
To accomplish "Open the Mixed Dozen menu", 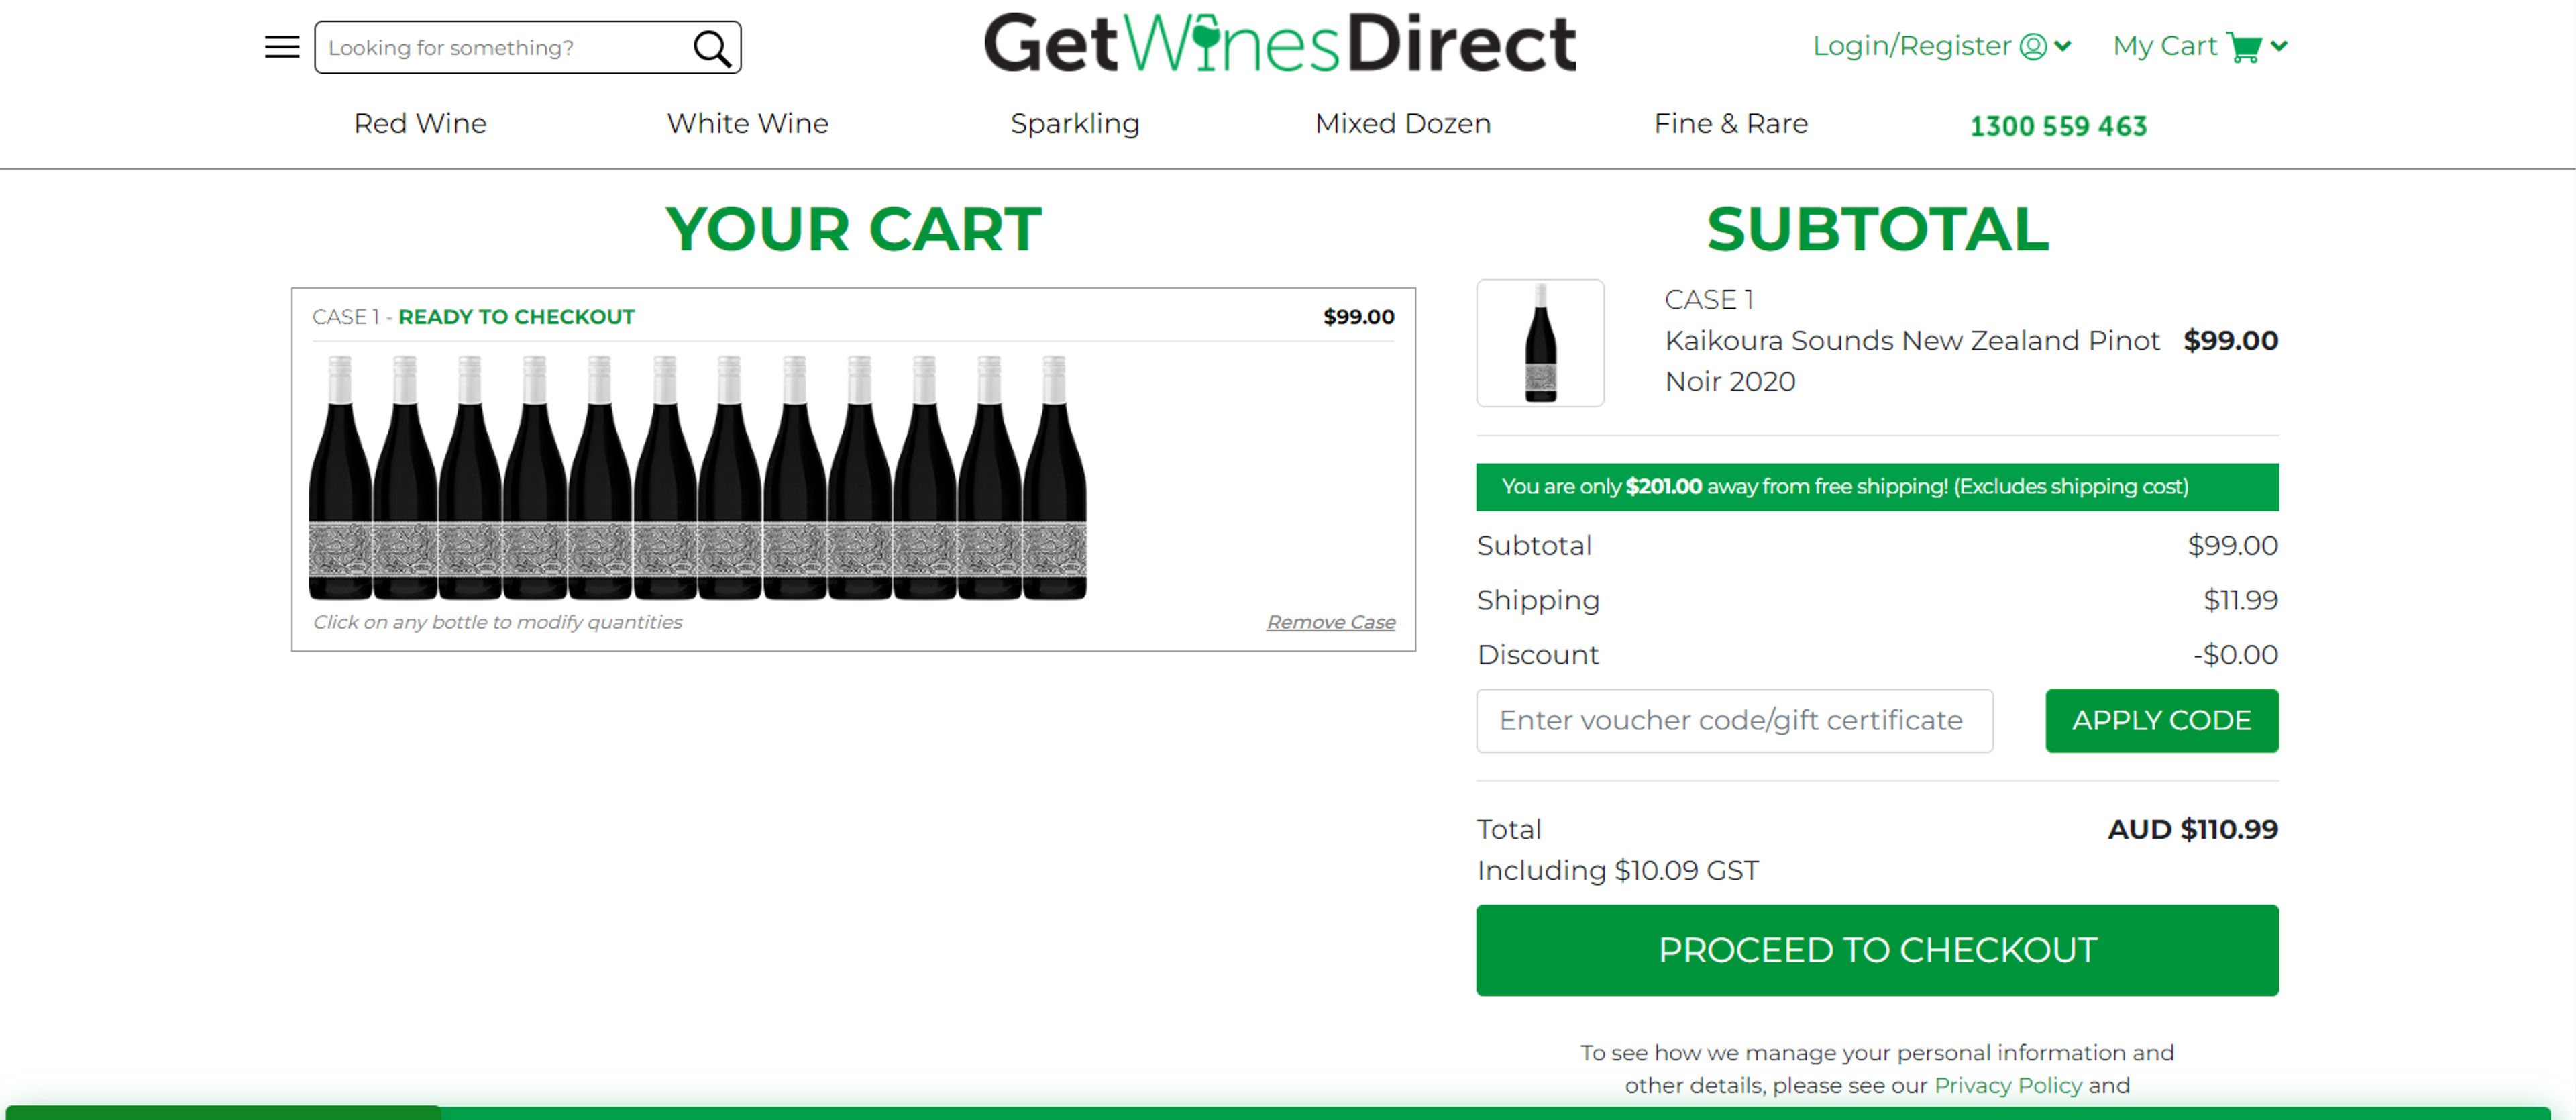I will [x=1402, y=123].
